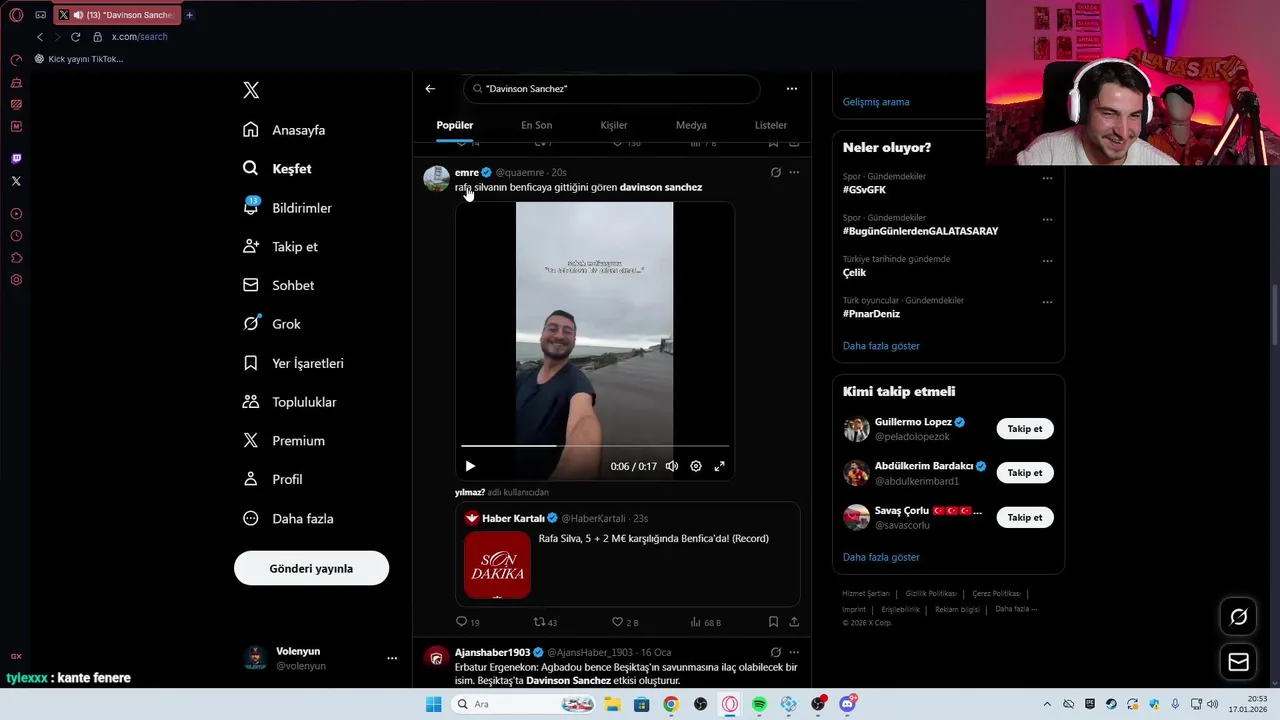Screen dimensions: 1280x720
Task: Open the #BugünGünlerdenGALATASARAY trend
Action: pyautogui.click(x=920, y=231)
